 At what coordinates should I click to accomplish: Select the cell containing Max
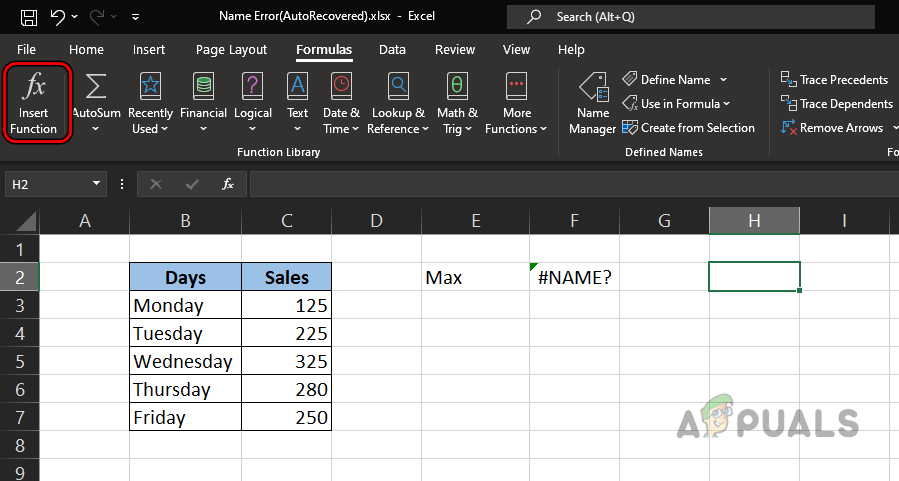(475, 277)
